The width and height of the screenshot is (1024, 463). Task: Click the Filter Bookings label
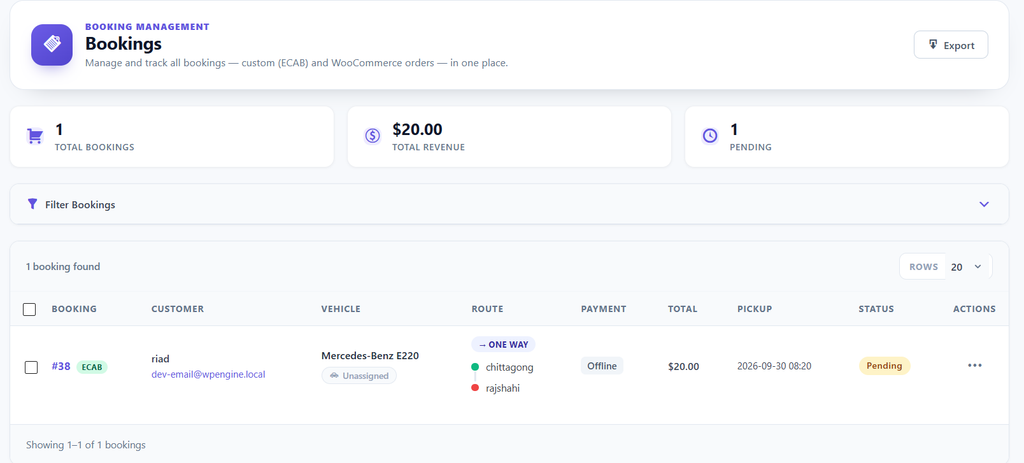point(80,204)
